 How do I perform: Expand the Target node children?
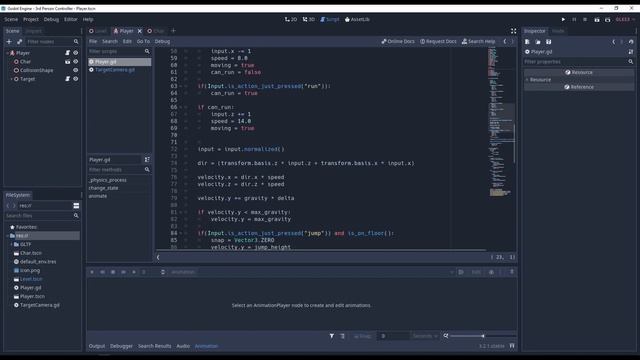point(11,79)
